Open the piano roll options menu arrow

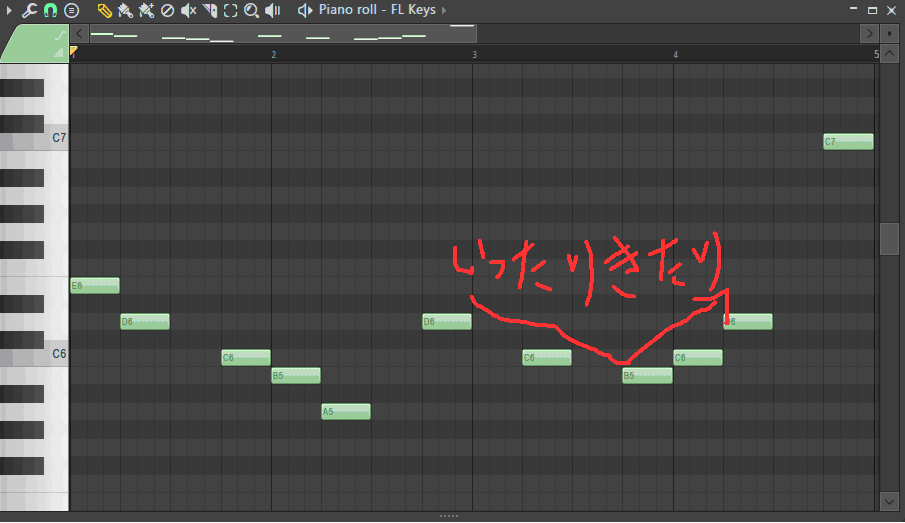click(x=9, y=10)
